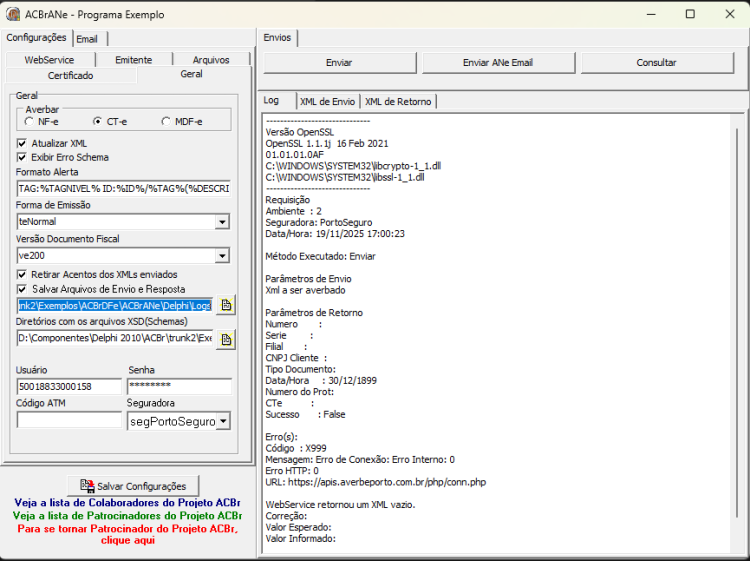Click Usuário input field
Viewport: 750px width, 561px height.
[x=69, y=386]
